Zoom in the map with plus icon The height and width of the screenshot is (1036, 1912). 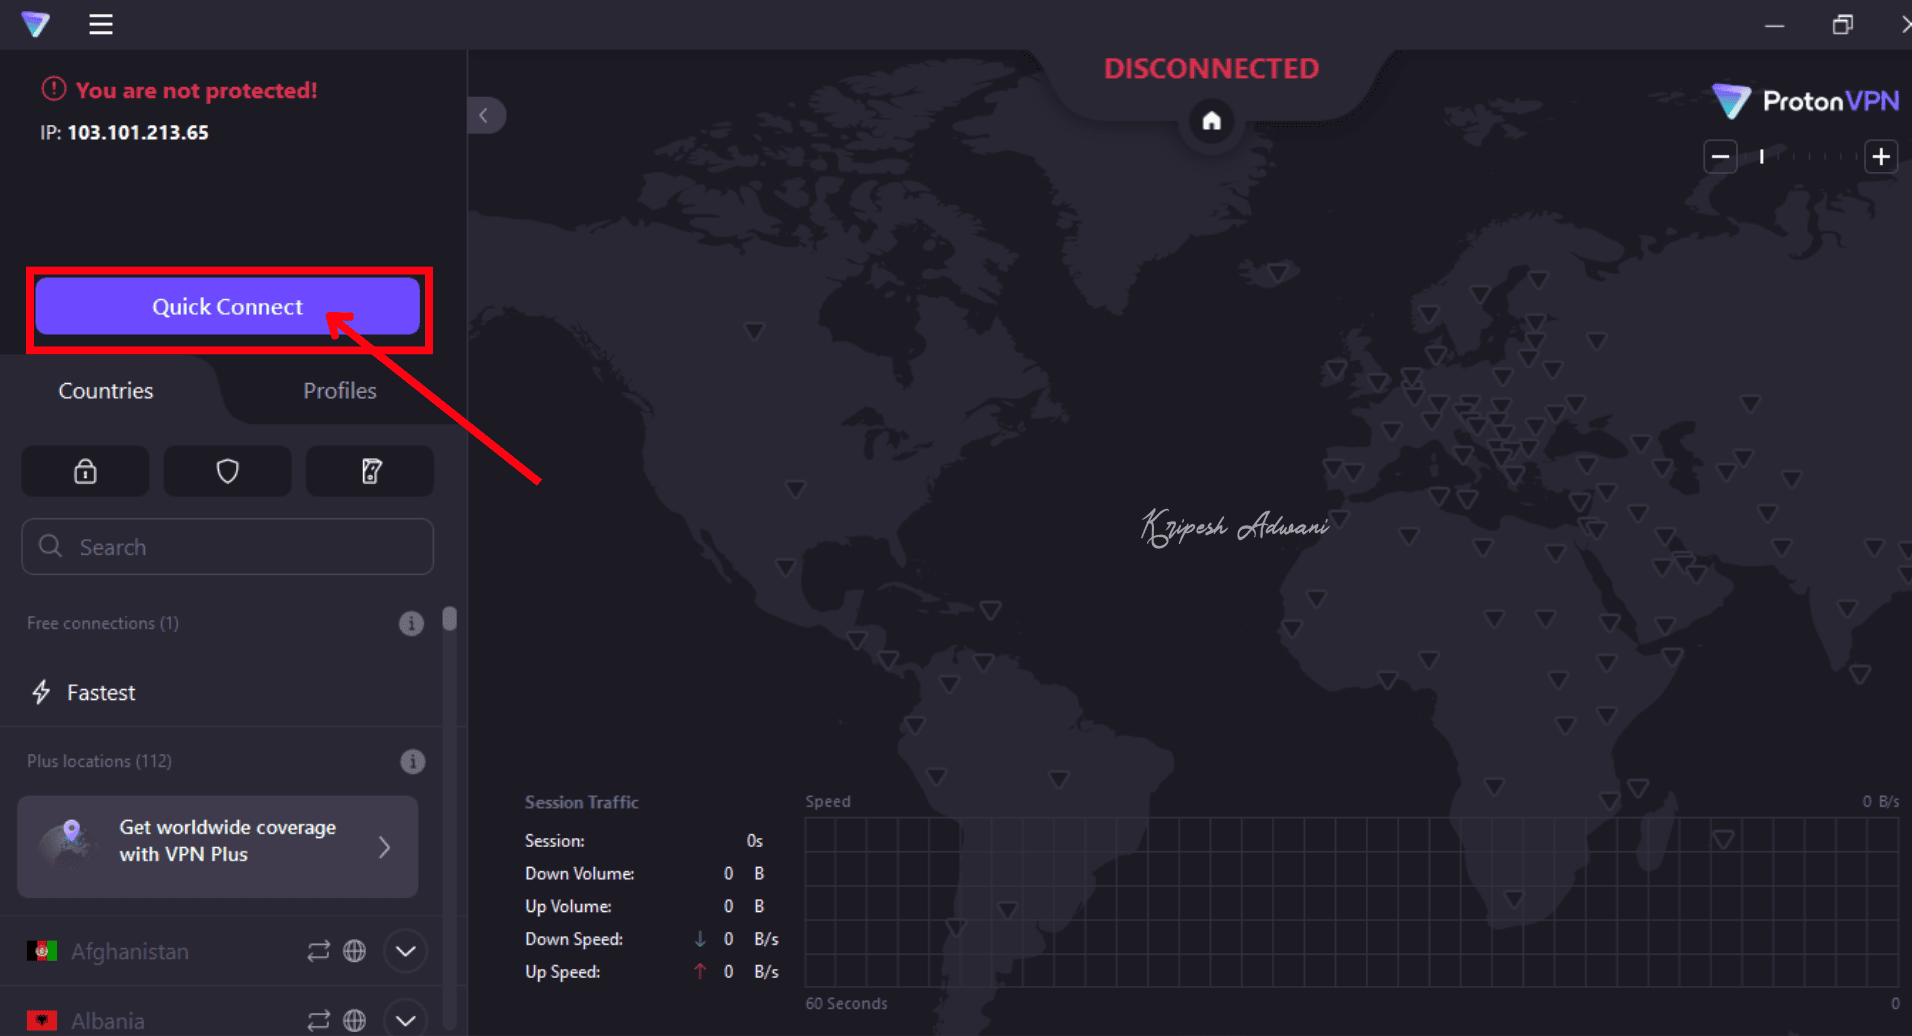point(1880,157)
